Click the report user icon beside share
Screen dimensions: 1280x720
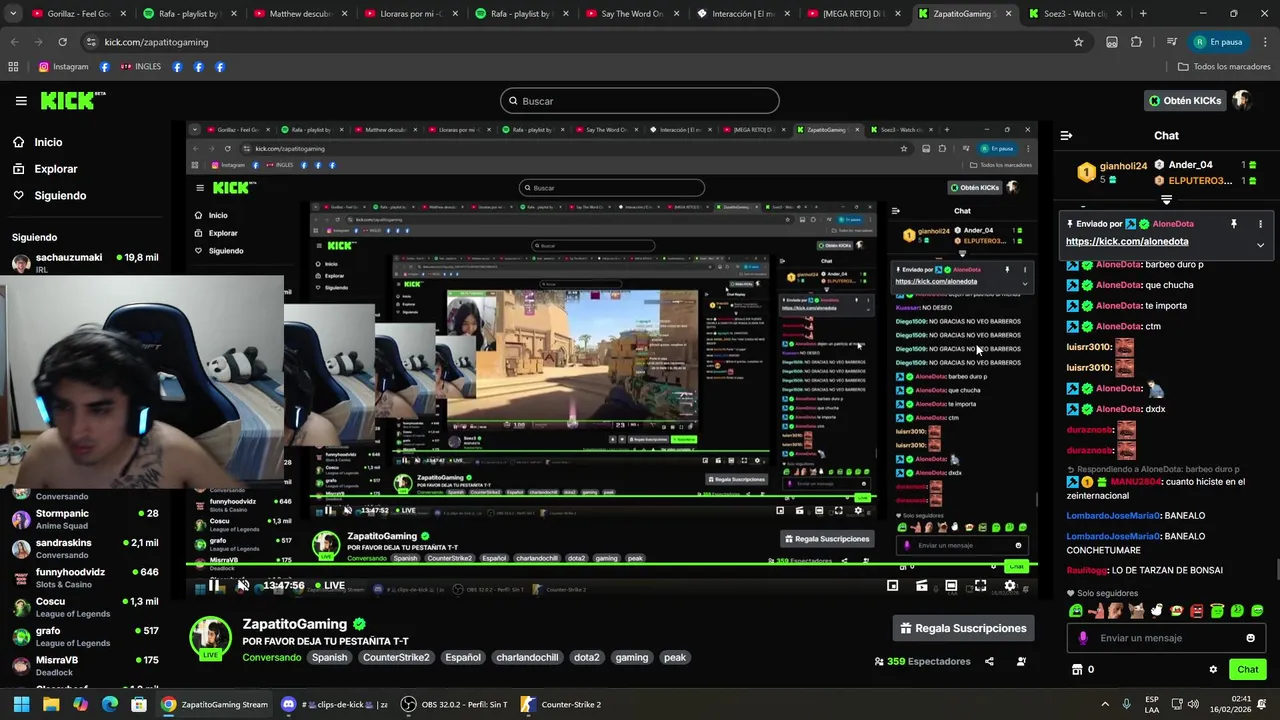tap(1021, 661)
